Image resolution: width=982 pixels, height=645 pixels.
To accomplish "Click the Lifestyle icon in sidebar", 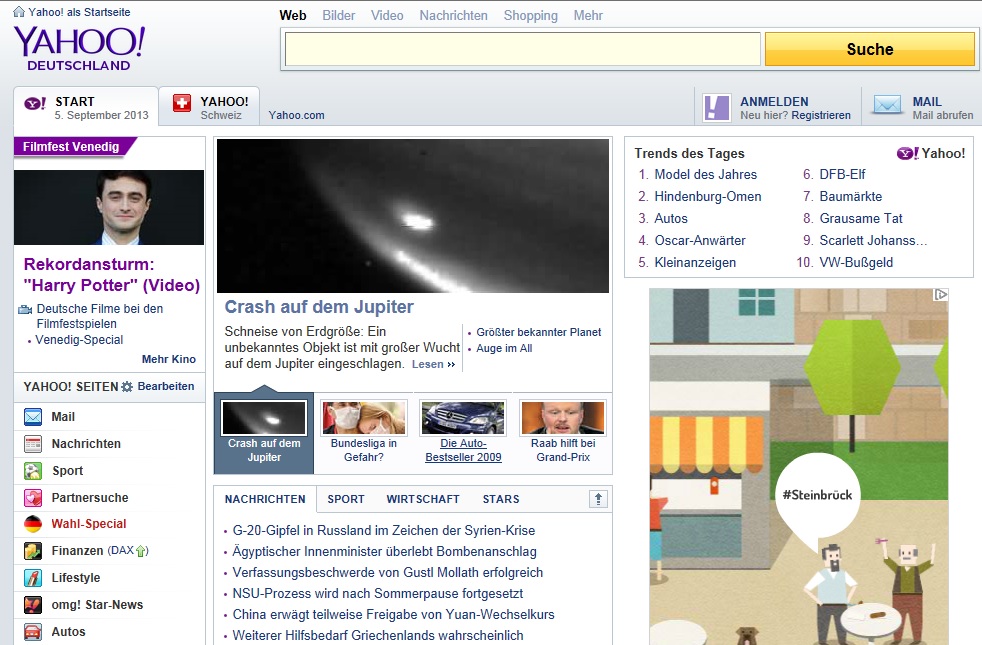I will [33, 577].
